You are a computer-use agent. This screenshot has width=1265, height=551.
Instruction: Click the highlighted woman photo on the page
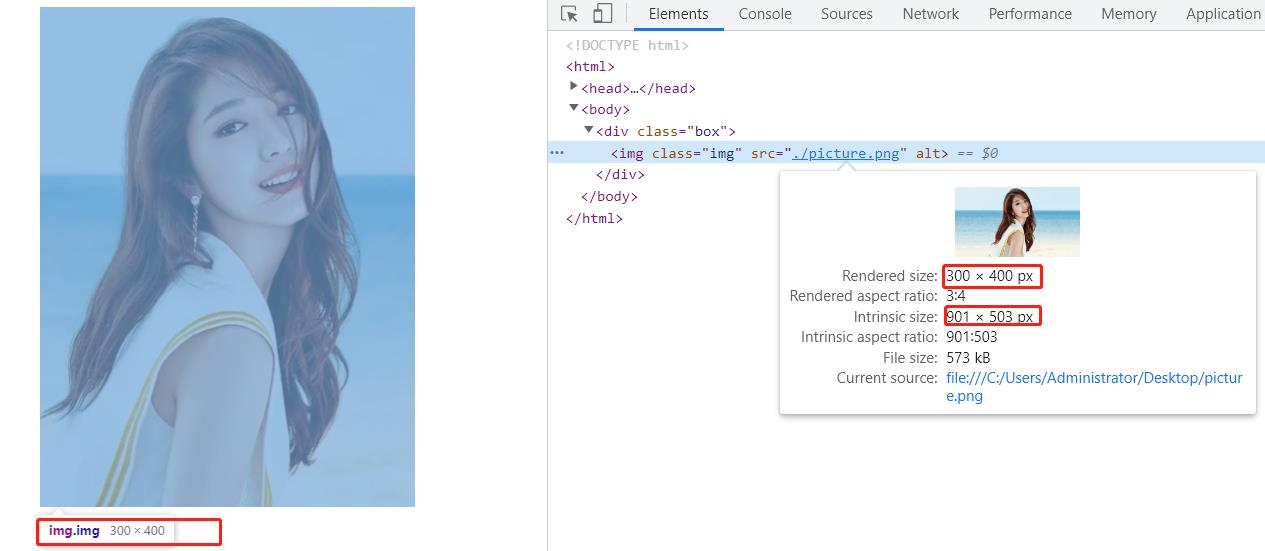pos(227,257)
